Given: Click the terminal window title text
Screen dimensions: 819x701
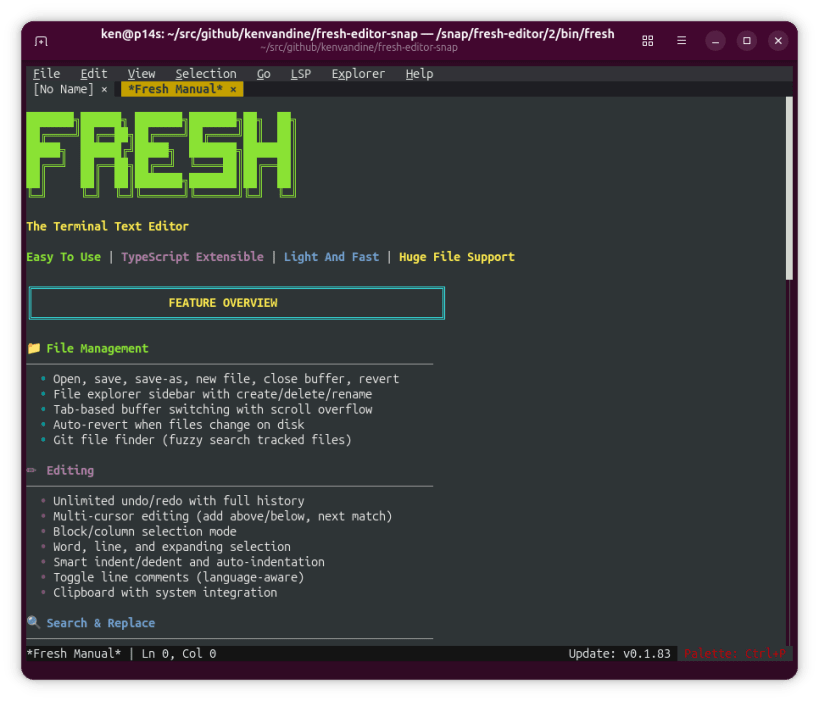Looking at the screenshot, I should 358,34.
